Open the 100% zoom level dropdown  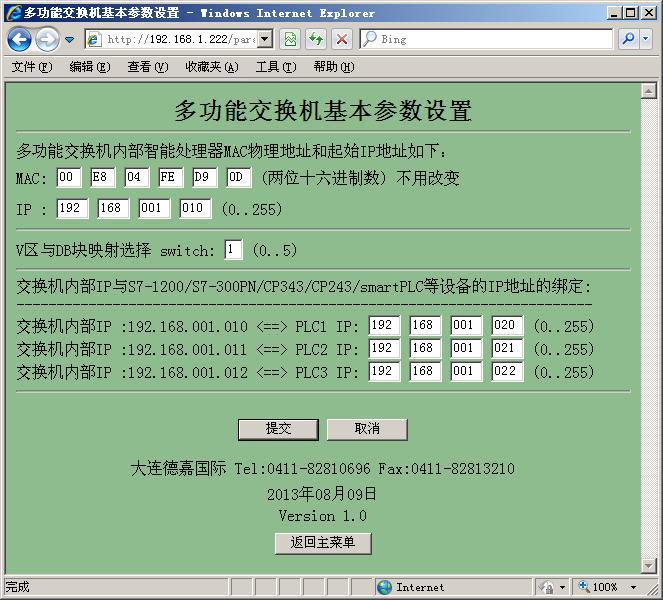pos(633,587)
